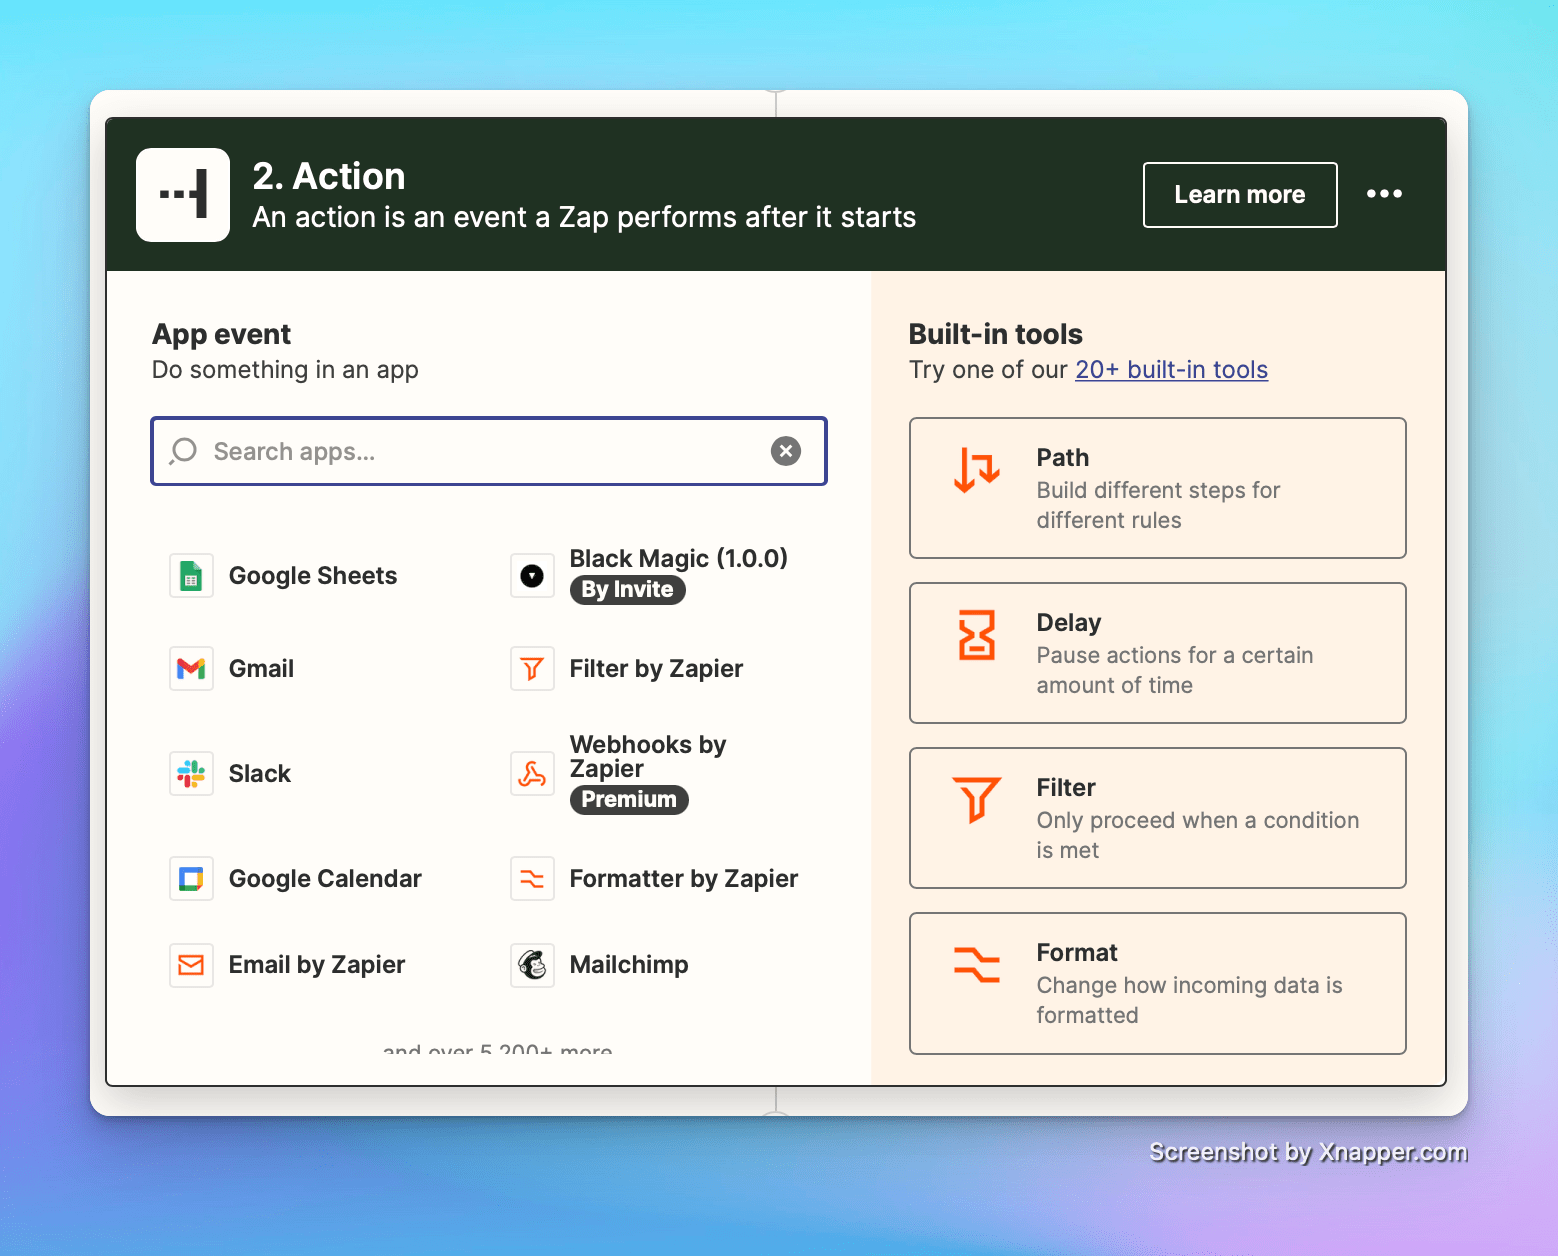
Task: Select the Delay built-in tool card
Action: 1158,653
